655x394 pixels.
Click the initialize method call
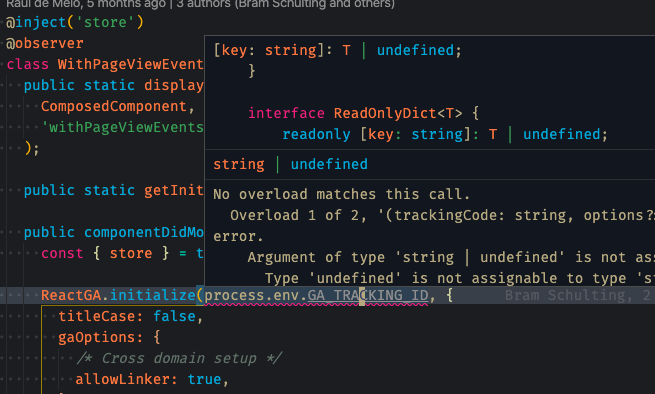click(152, 295)
